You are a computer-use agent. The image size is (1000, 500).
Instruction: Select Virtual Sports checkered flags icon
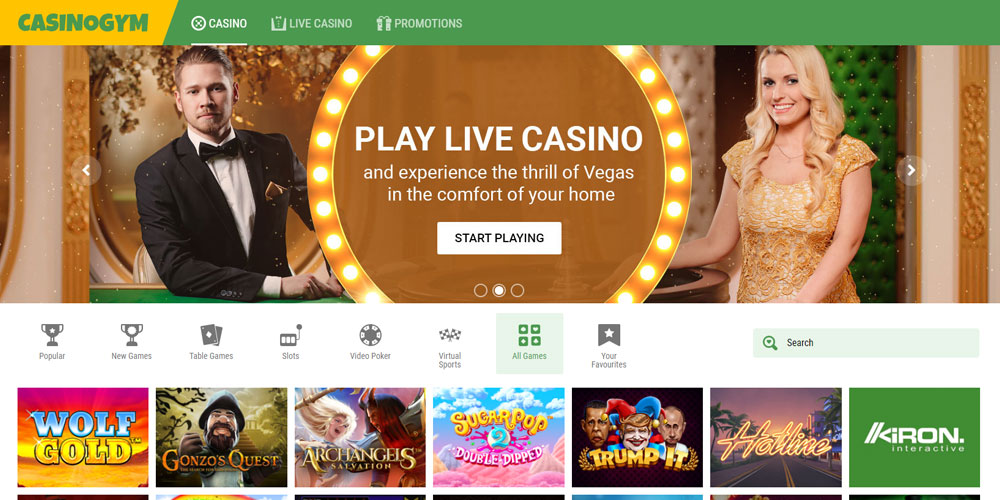pos(450,335)
